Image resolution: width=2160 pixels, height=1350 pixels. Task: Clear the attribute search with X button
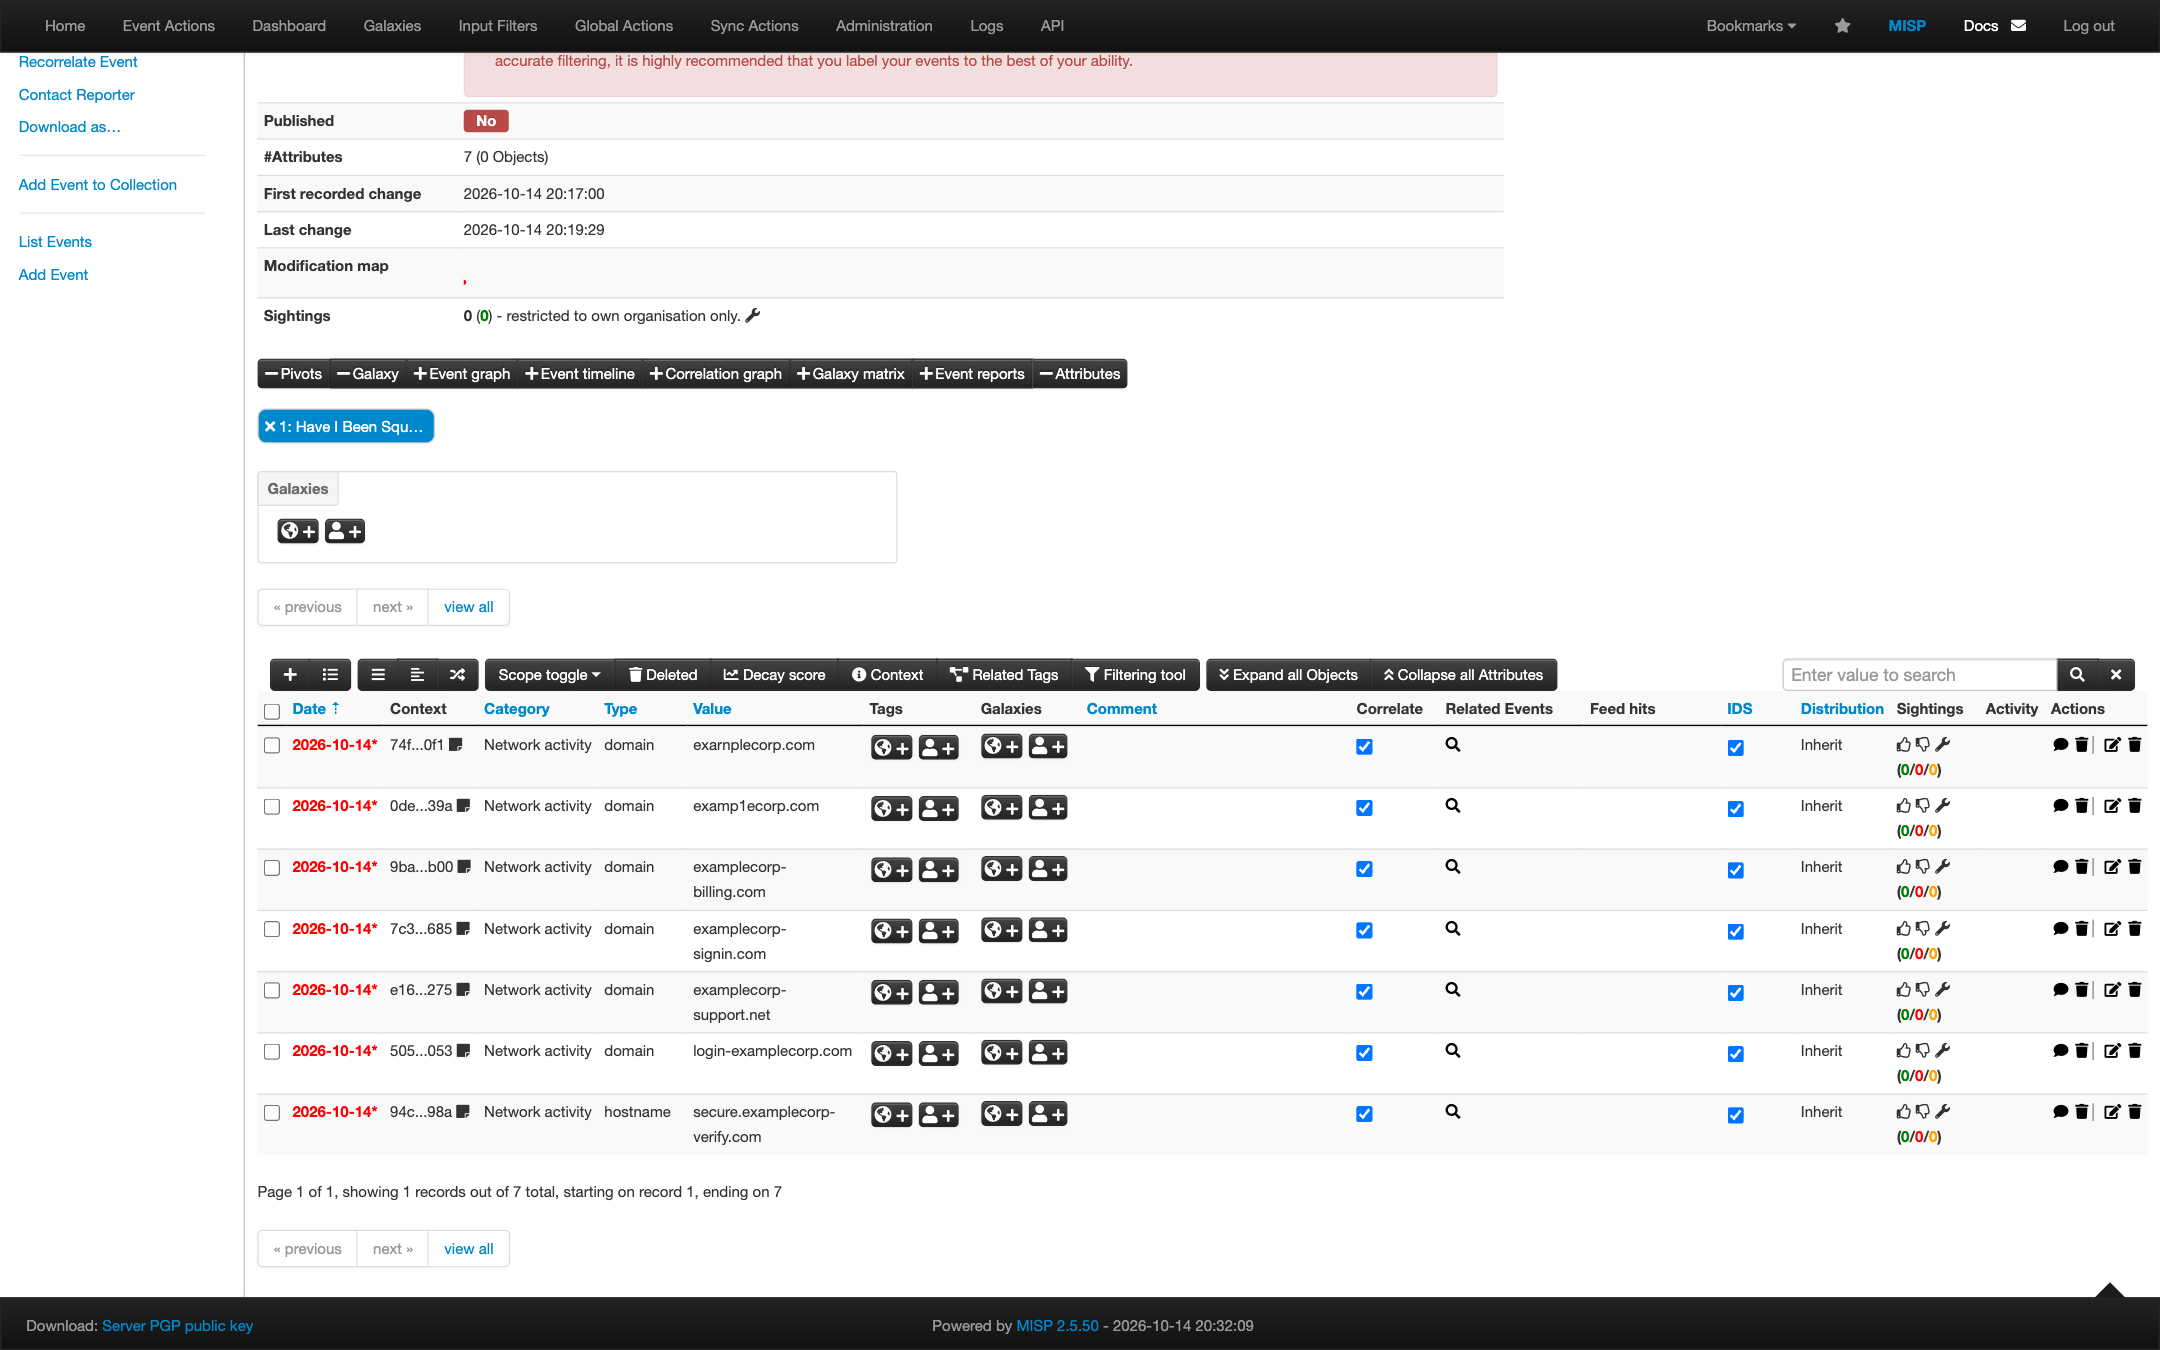[2116, 675]
